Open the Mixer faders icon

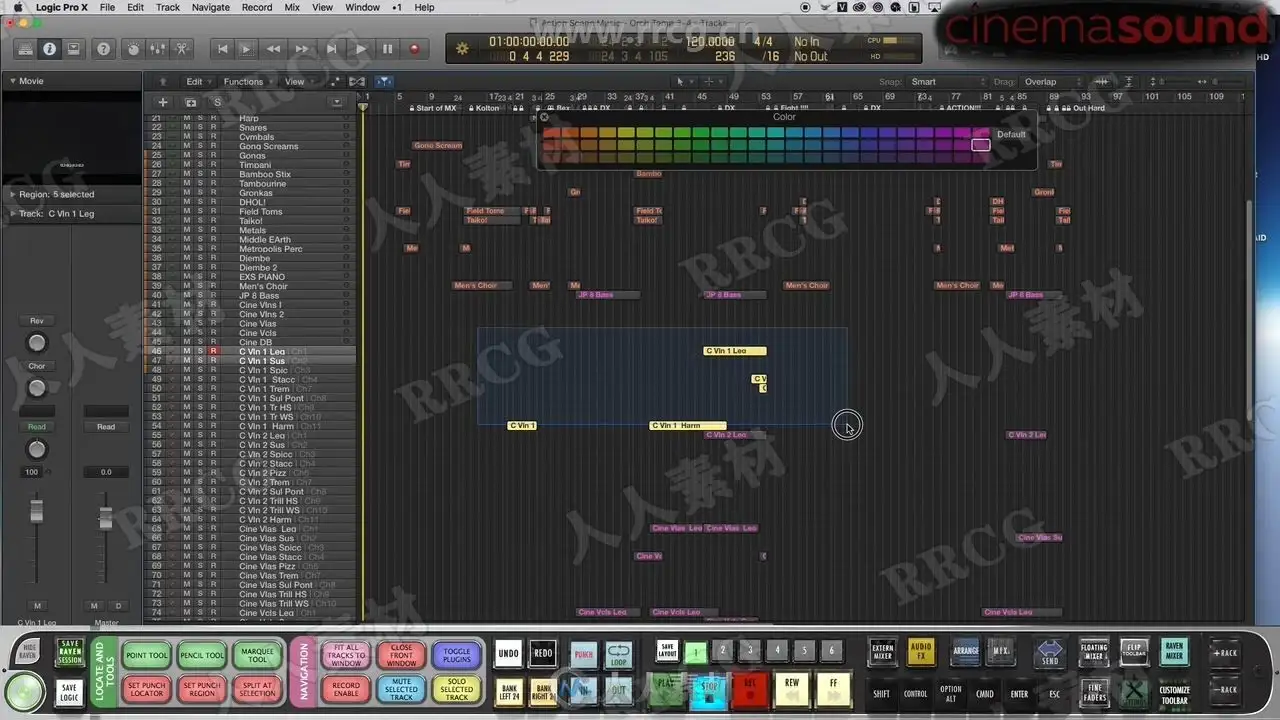(x=157, y=49)
